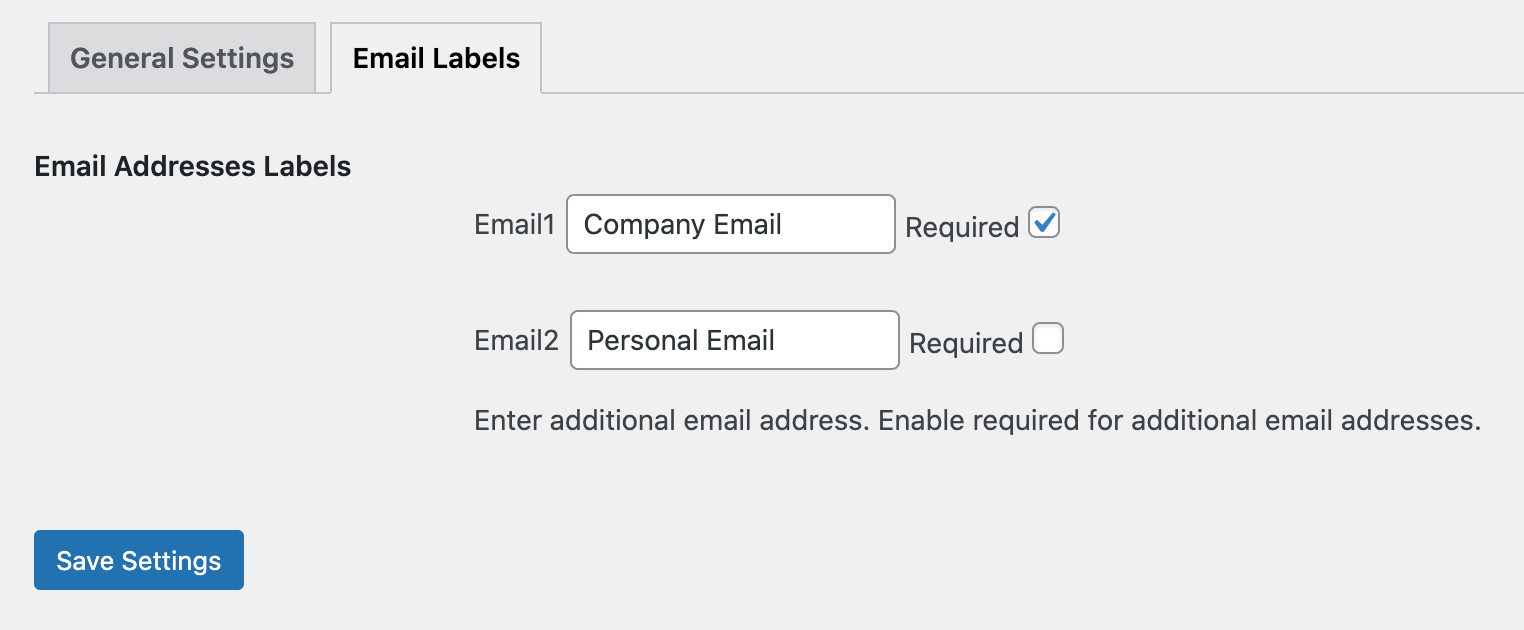Click the Email1 field label text

coord(513,224)
